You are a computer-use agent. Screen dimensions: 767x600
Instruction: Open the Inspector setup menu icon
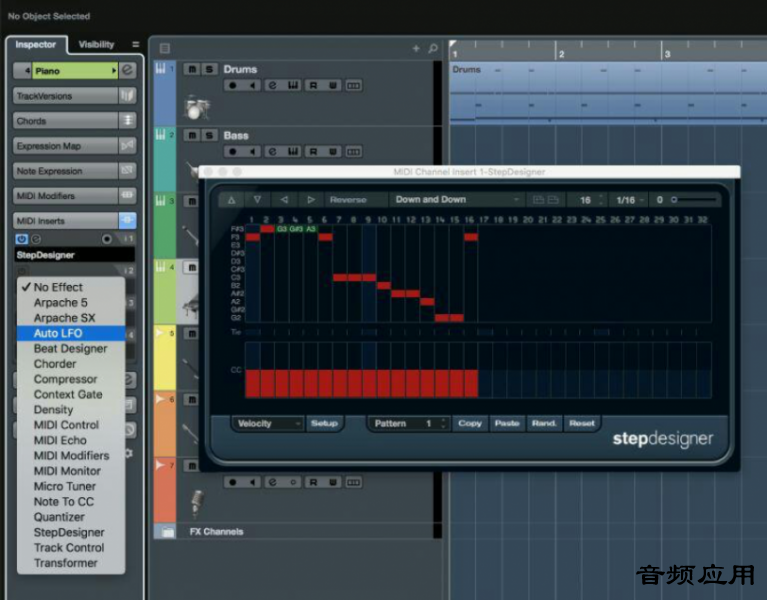pyautogui.click(x=135, y=44)
